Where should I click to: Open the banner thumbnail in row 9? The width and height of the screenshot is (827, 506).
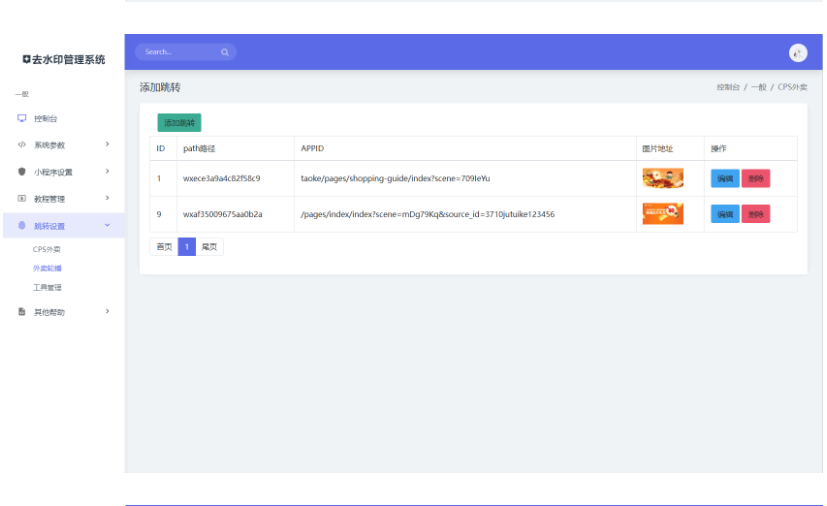tap(662, 214)
